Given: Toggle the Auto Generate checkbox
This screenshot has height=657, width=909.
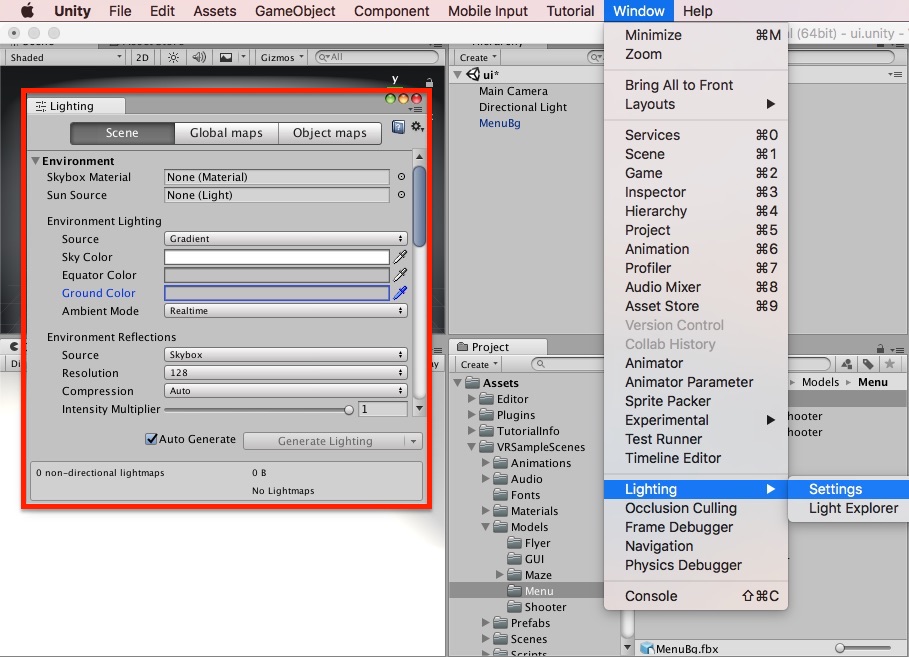Looking at the screenshot, I should [151, 439].
